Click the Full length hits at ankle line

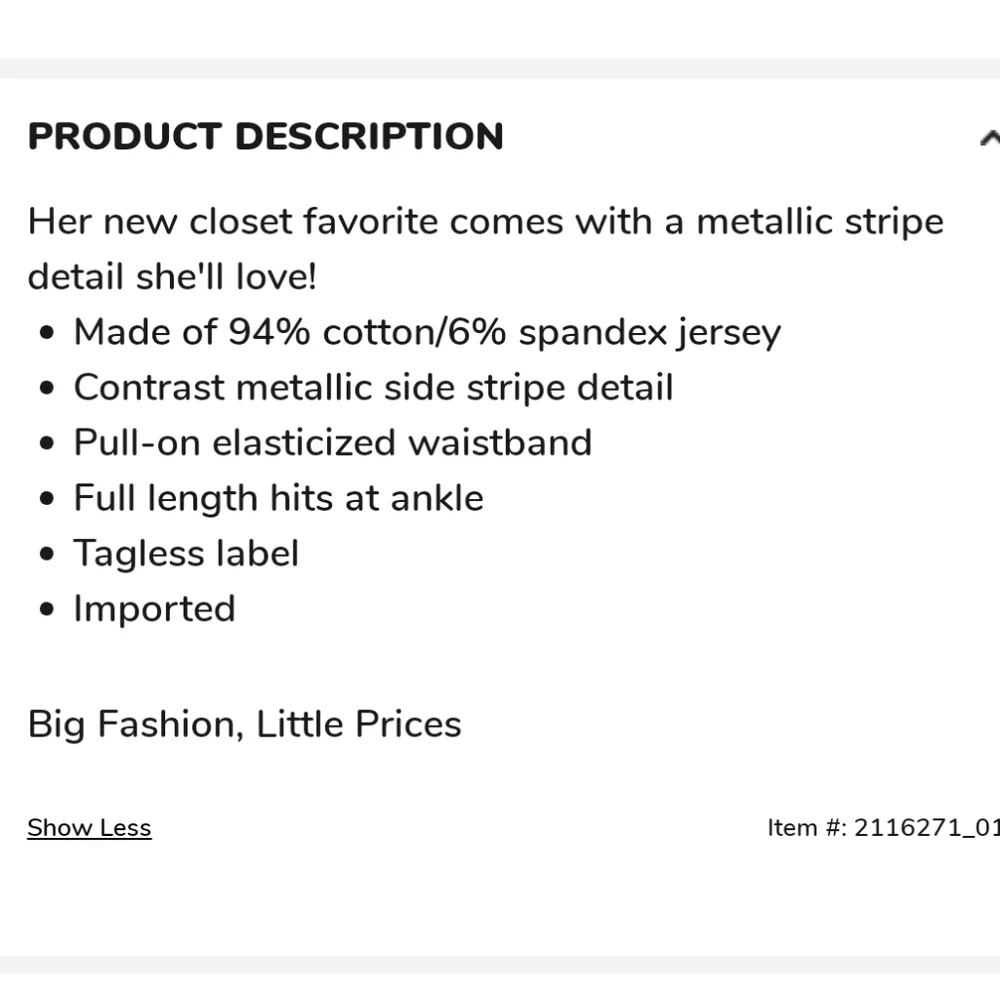click(x=279, y=498)
